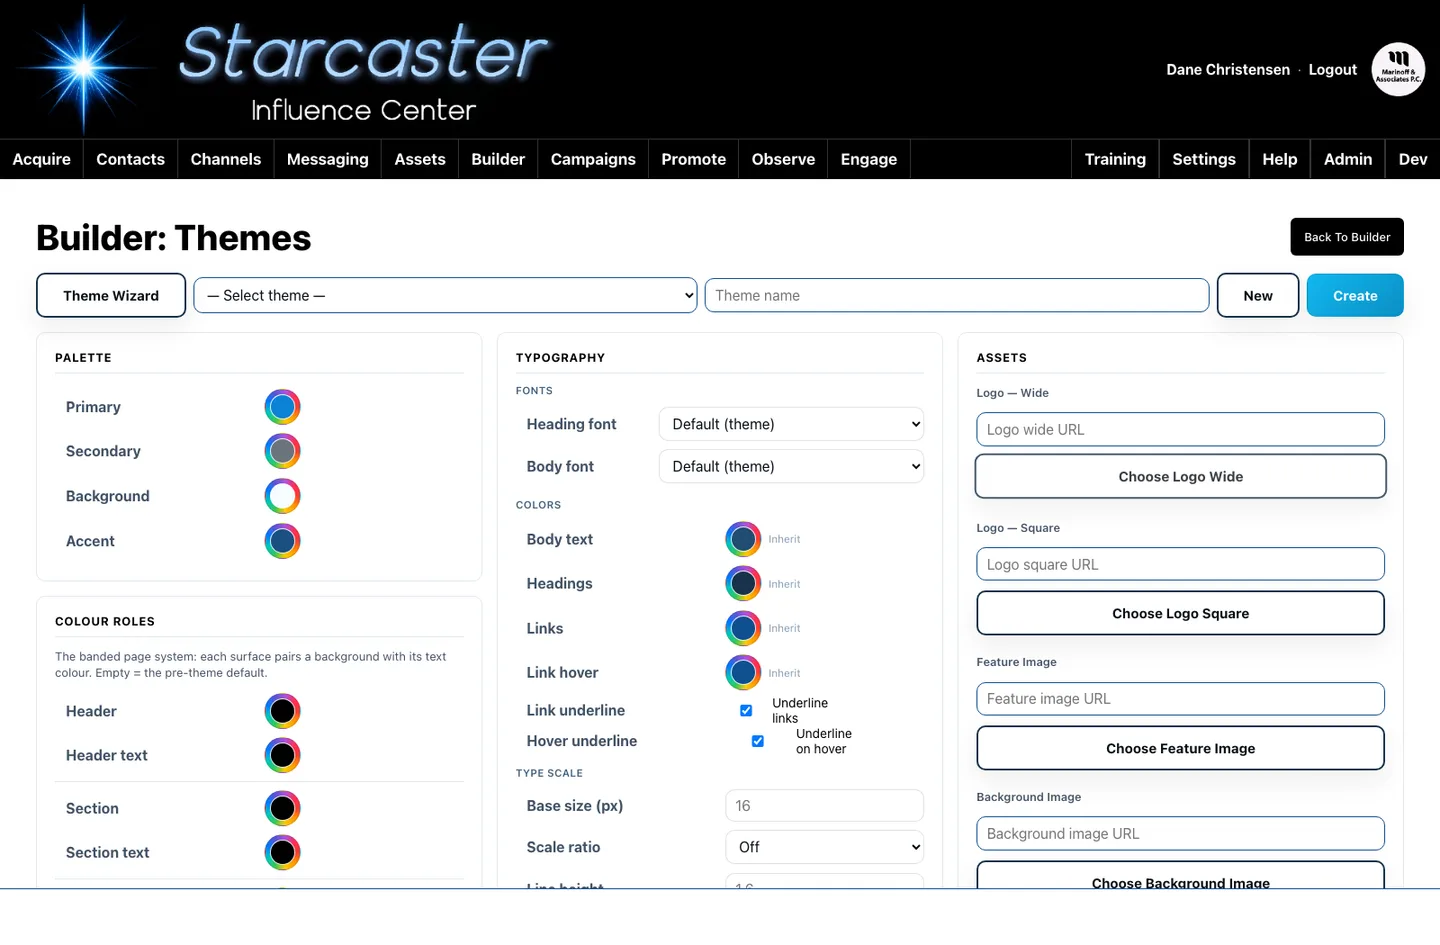Open the Headings color swatch
Screen dimensions: 1440x945
point(743,583)
